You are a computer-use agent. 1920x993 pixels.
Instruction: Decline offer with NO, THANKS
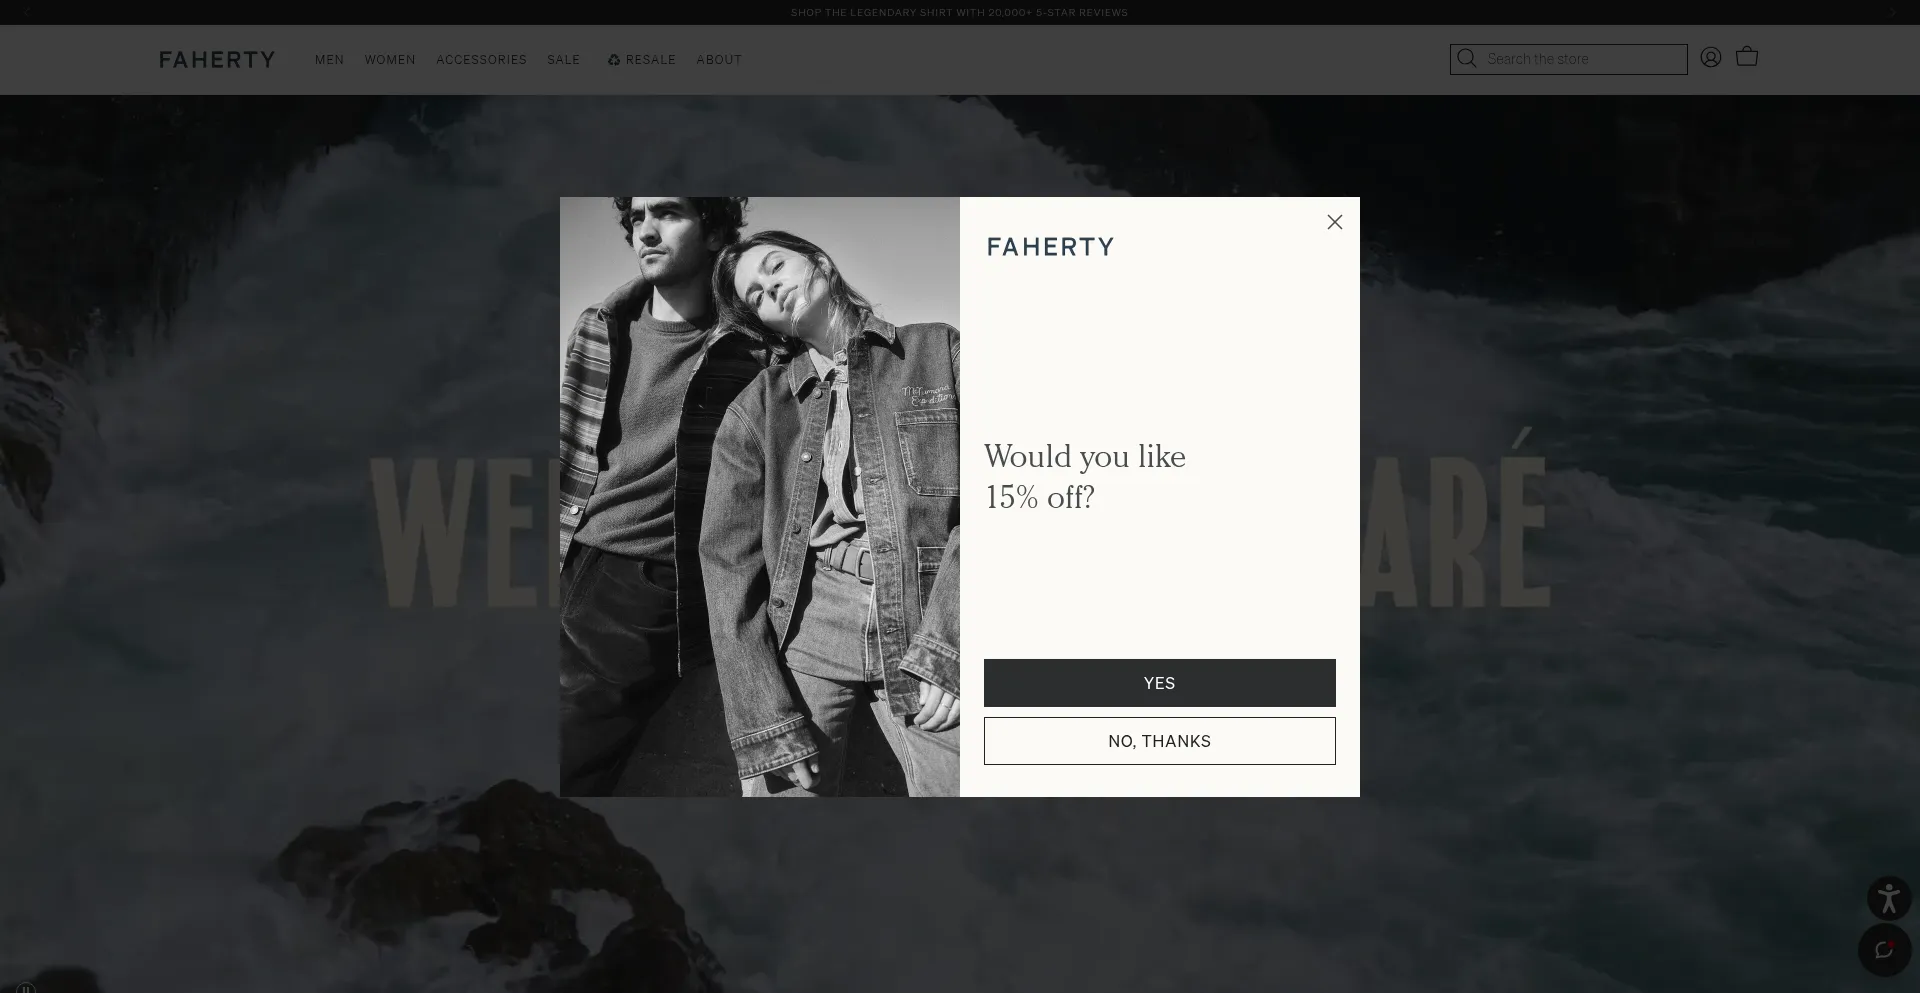(1159, 741)
